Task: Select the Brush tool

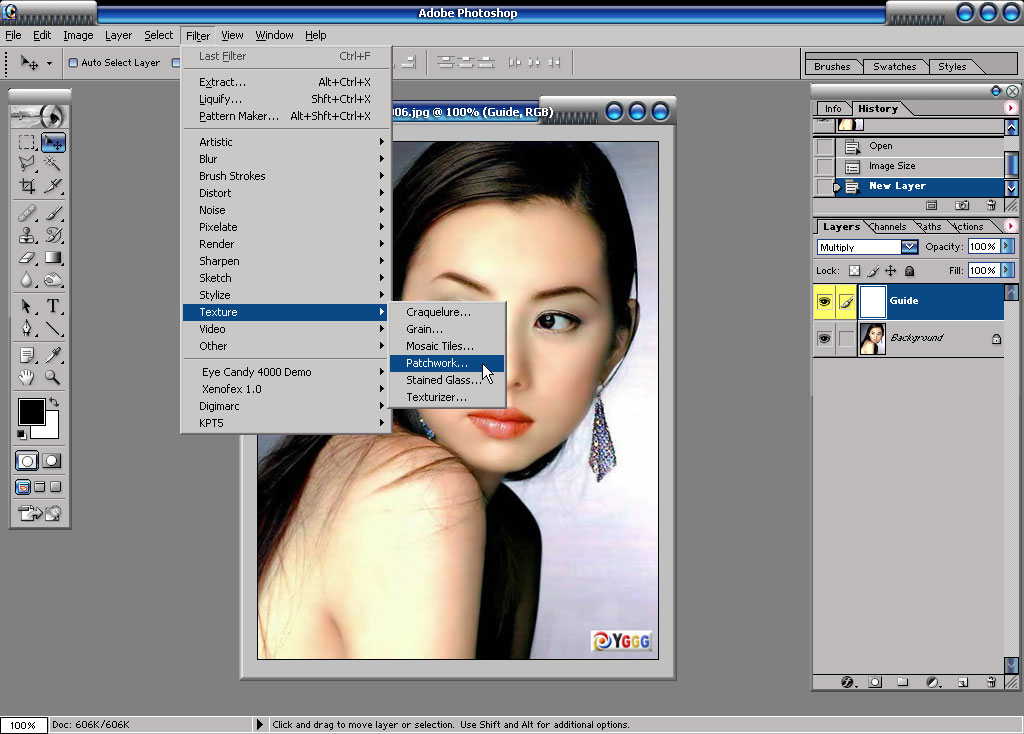Action: [x=53, y=213]
